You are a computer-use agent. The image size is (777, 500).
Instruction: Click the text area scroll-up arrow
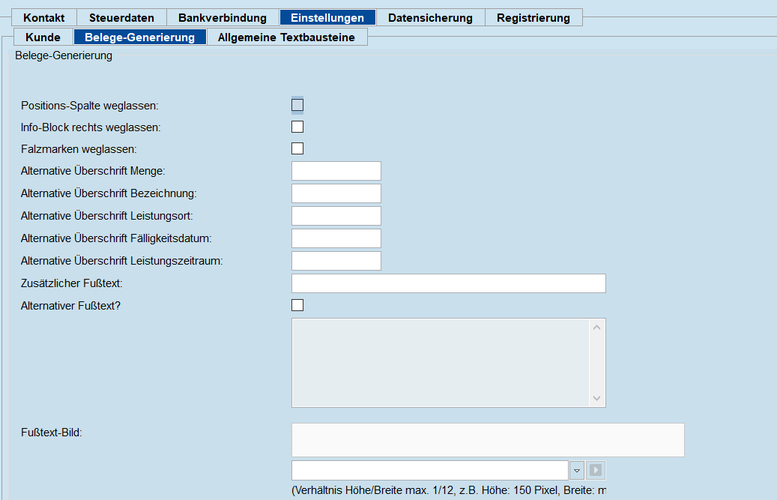click(x=597, y=328)
